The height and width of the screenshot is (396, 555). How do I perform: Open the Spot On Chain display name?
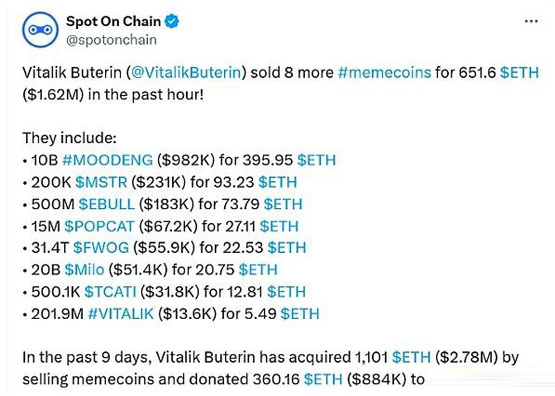coord(113,21)
